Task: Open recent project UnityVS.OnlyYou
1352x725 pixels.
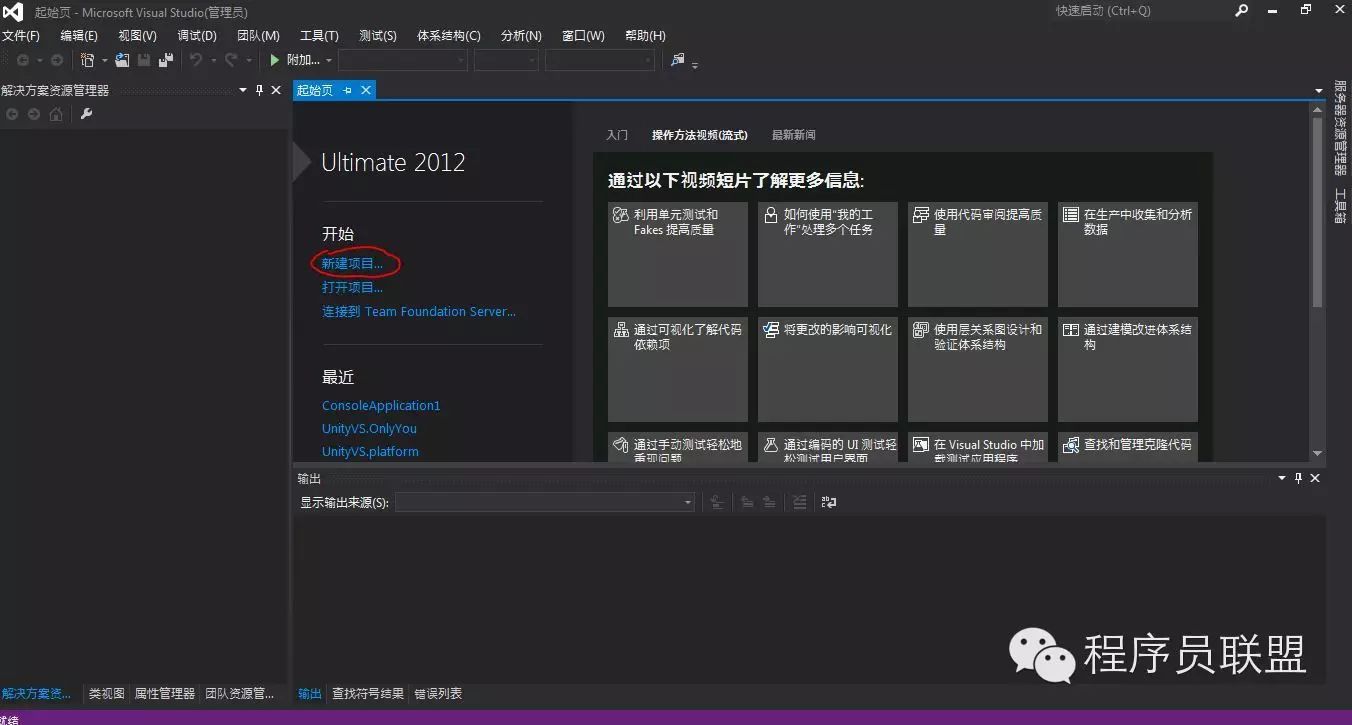Action: 369,428
